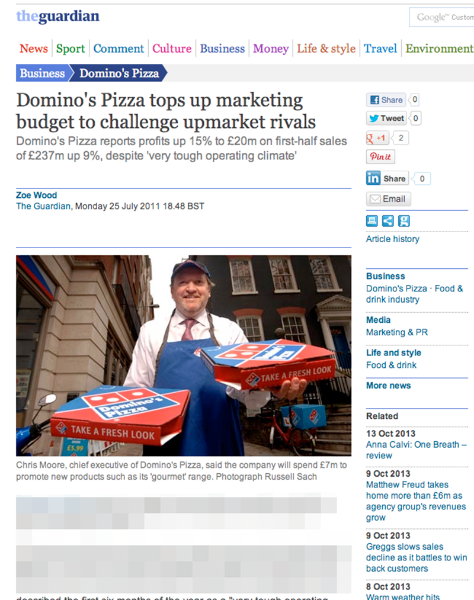Click author name Zoe Wood

point(36,195)
